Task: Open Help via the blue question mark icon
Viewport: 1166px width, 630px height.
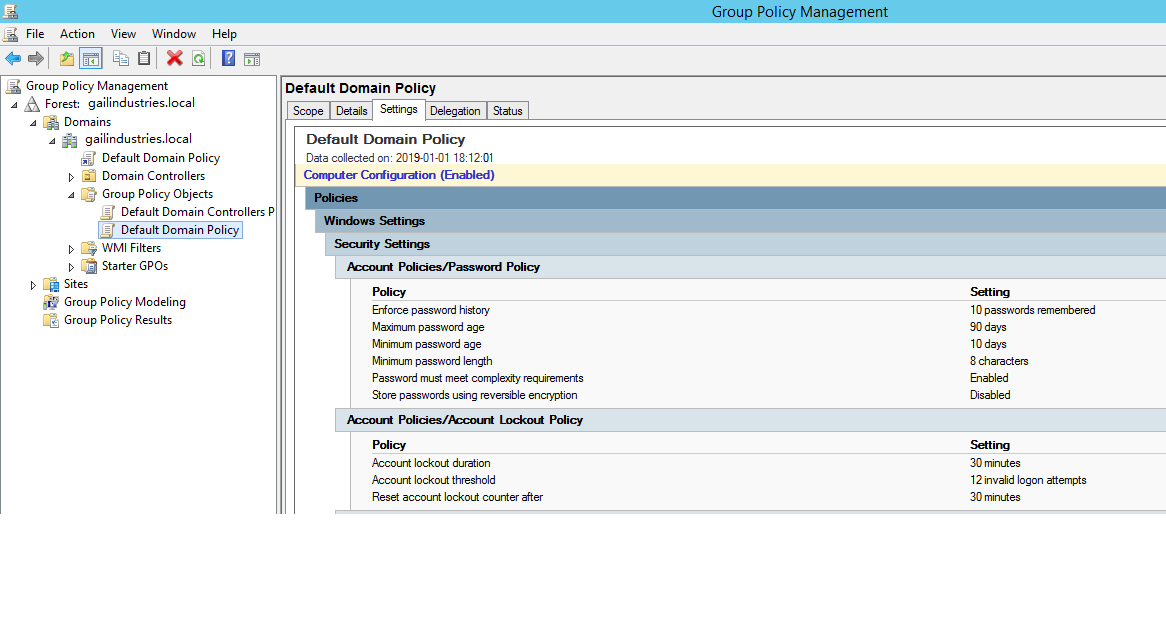Action: click(x=227, y=58)
